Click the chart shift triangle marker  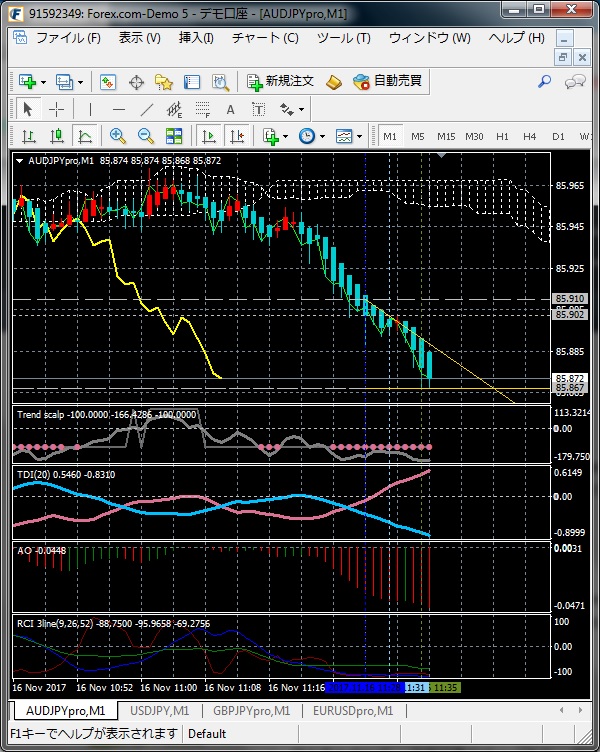pyautogui.click(x=442, y=155)
